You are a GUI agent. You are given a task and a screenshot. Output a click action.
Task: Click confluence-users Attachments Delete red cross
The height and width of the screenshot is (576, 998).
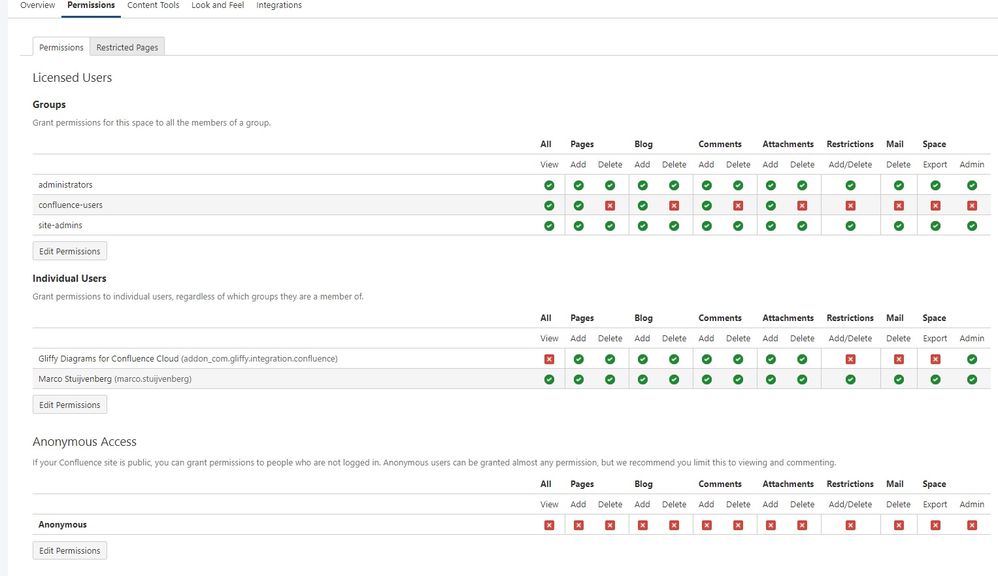click(x=802, y=206)
